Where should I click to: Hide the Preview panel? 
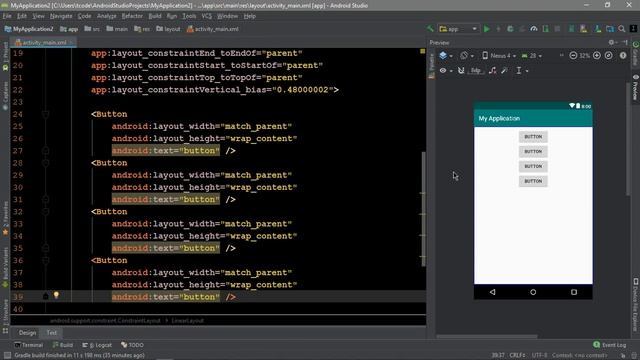pyautogui.click(x=625, y=42)
